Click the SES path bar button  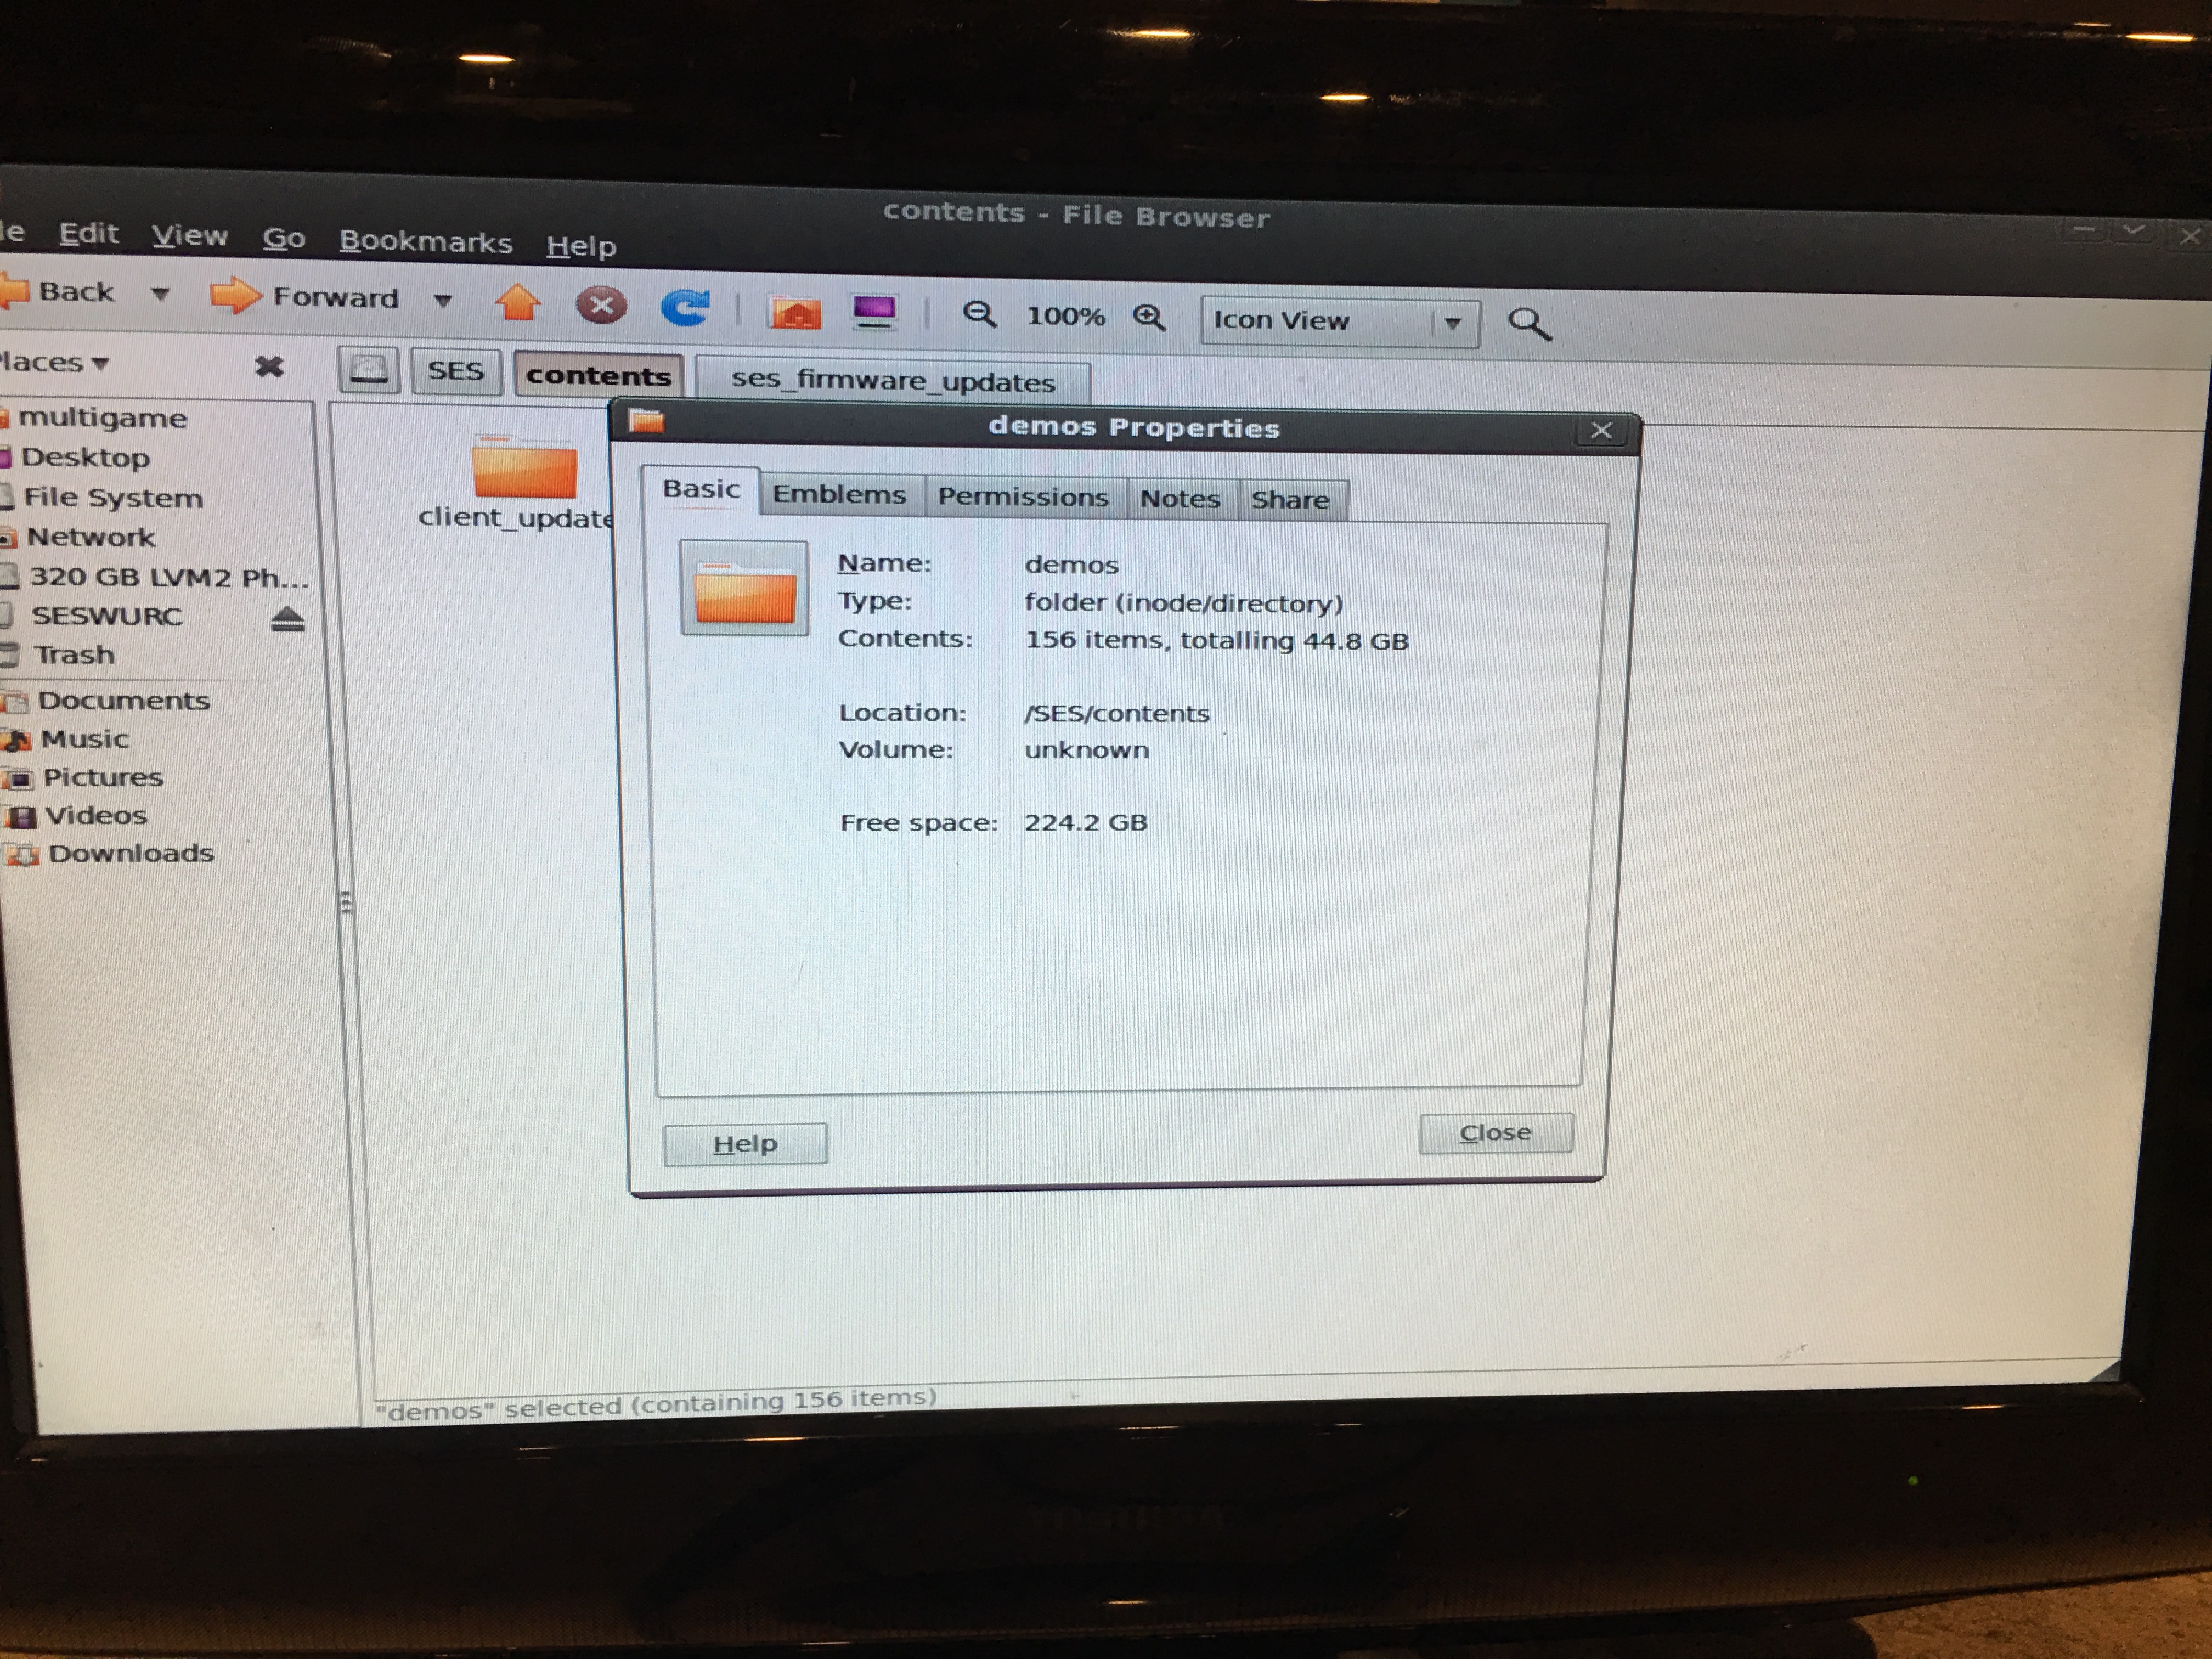click(x=455, y=371)
